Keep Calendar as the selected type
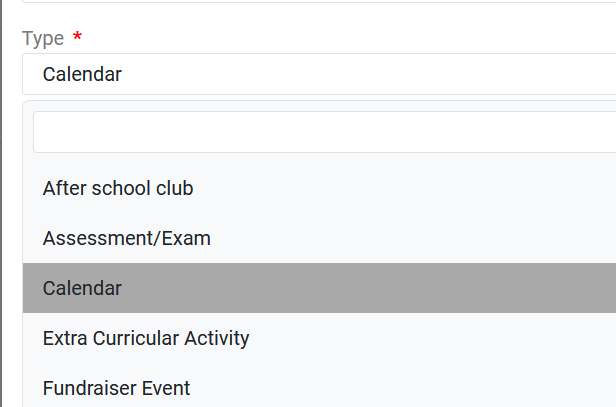Screen dimensions: 616x407 (82, 288)
